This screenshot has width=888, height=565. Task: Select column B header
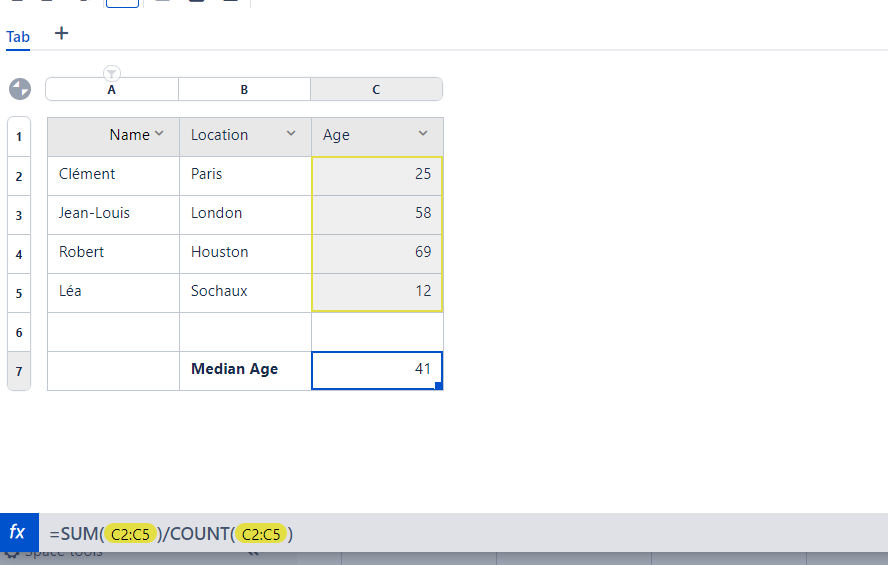[x=244, y=90]
